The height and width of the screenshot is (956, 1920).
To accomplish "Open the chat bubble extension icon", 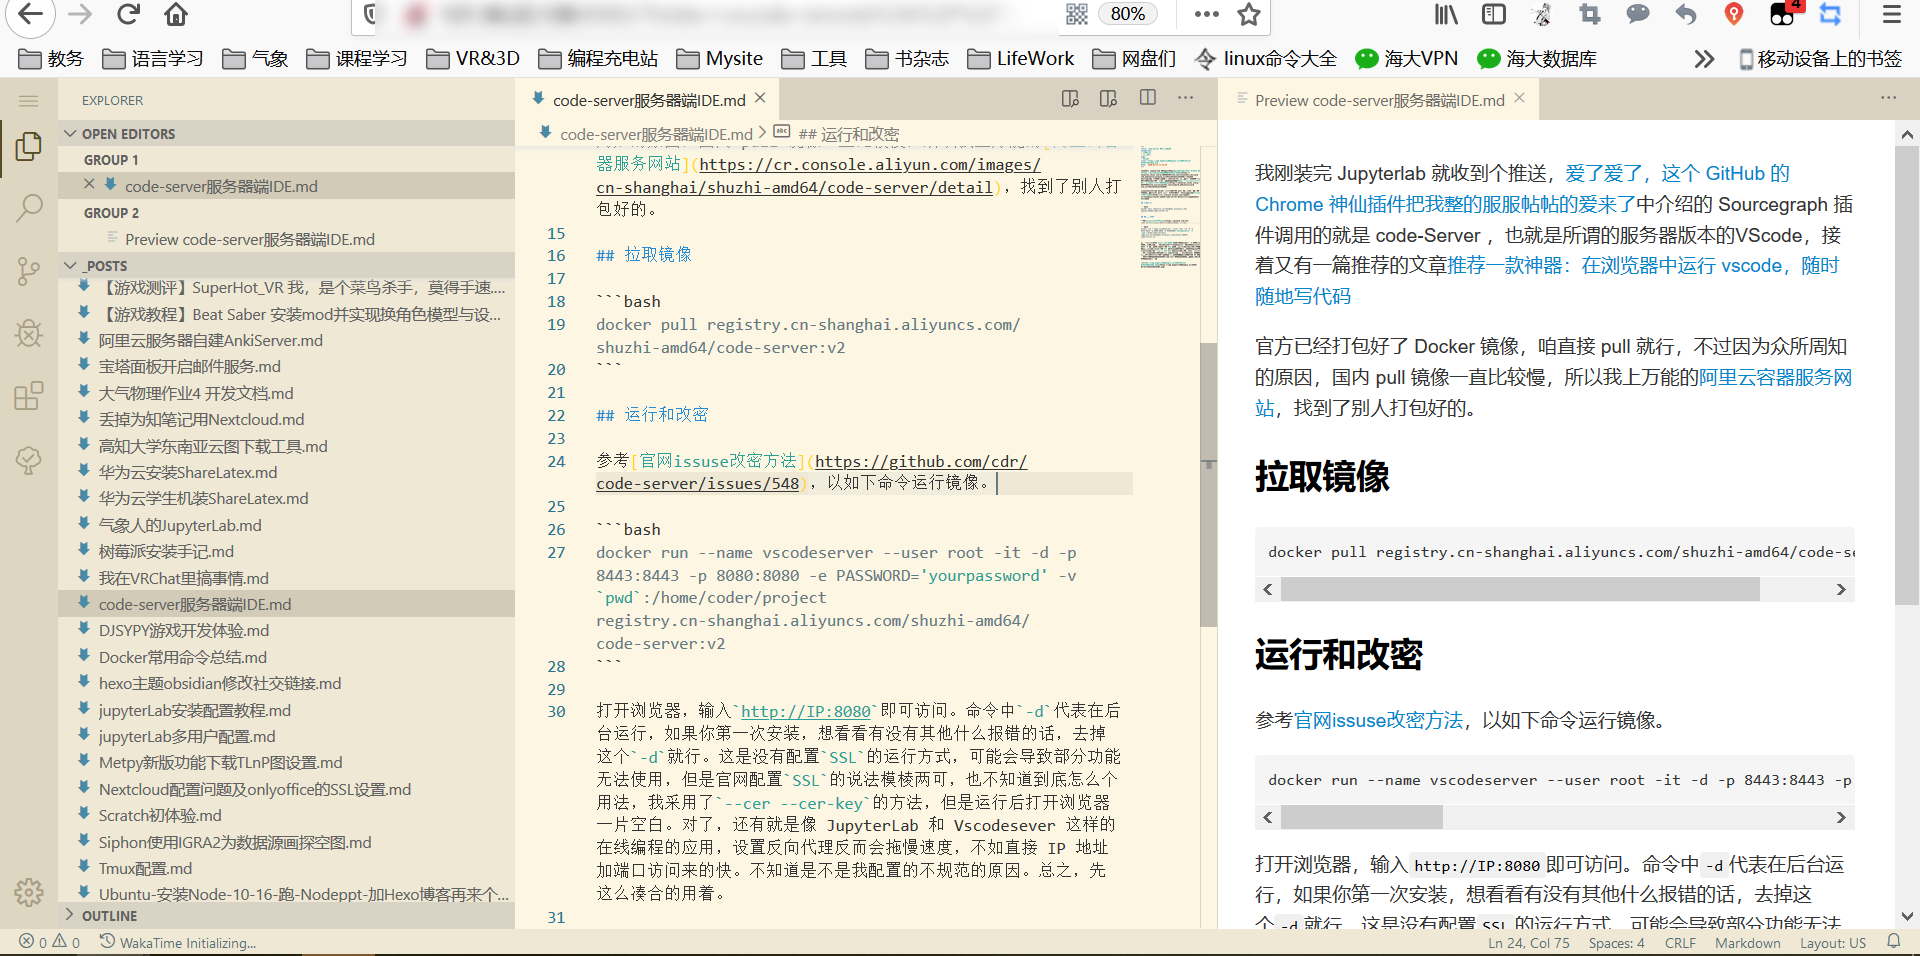I will click(x=1638, y=14).
